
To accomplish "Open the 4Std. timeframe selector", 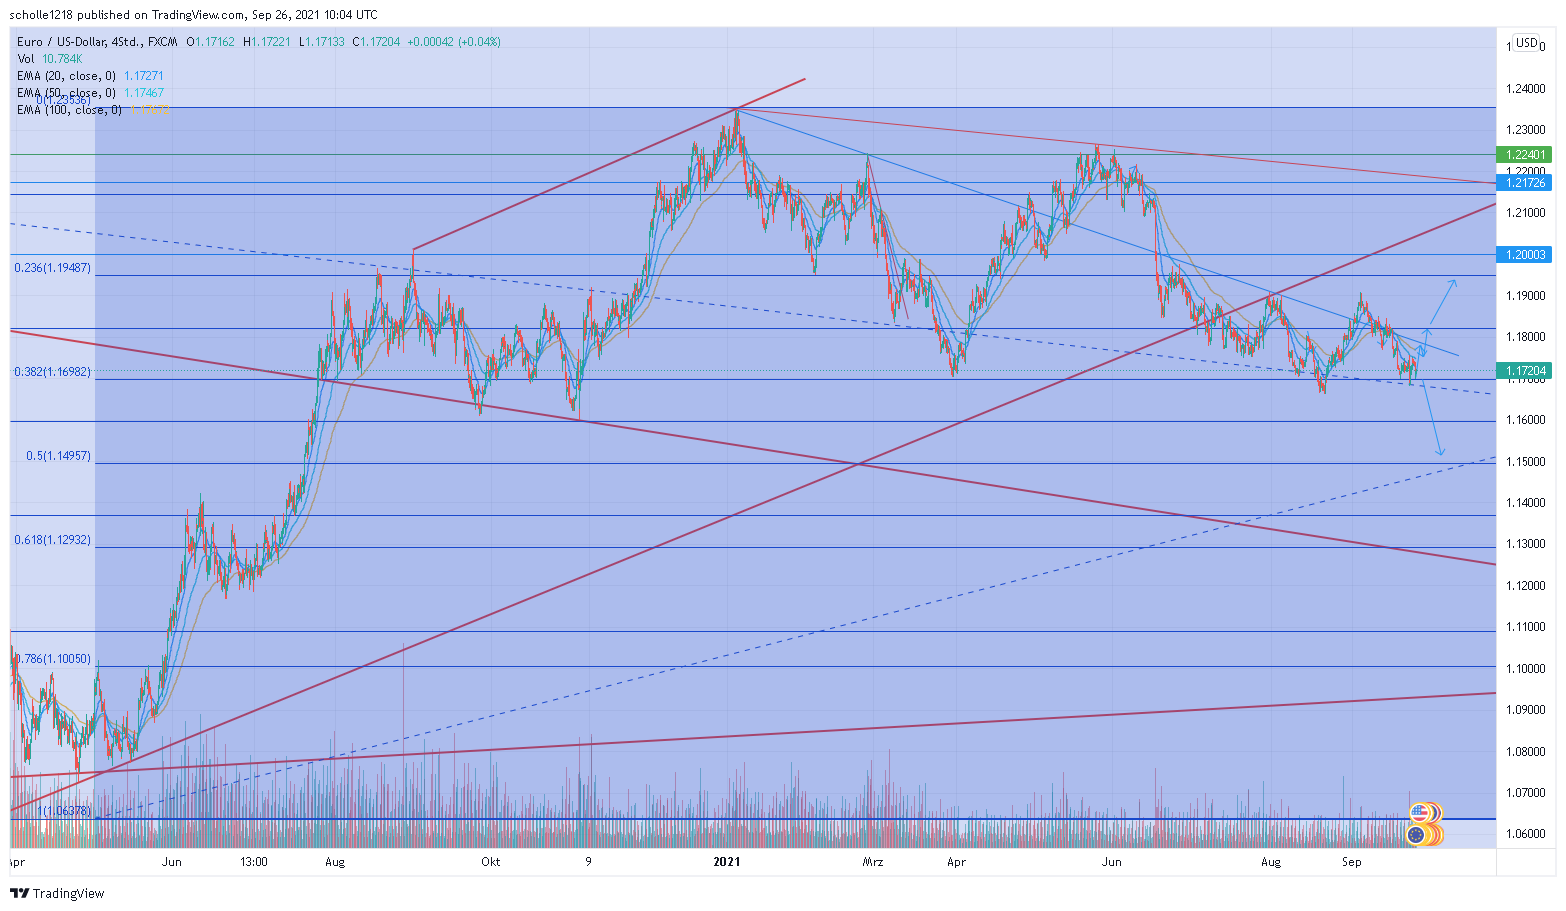I will coord(125,42).
